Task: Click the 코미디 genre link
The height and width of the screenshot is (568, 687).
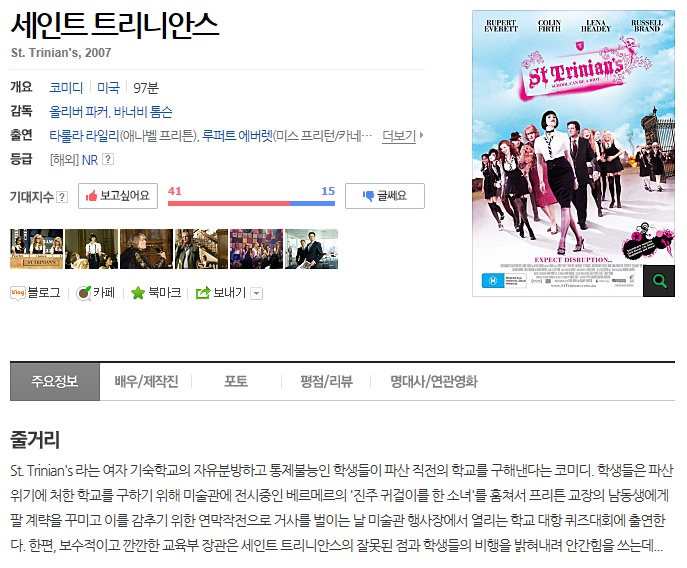Action: [x=66, y=88]
